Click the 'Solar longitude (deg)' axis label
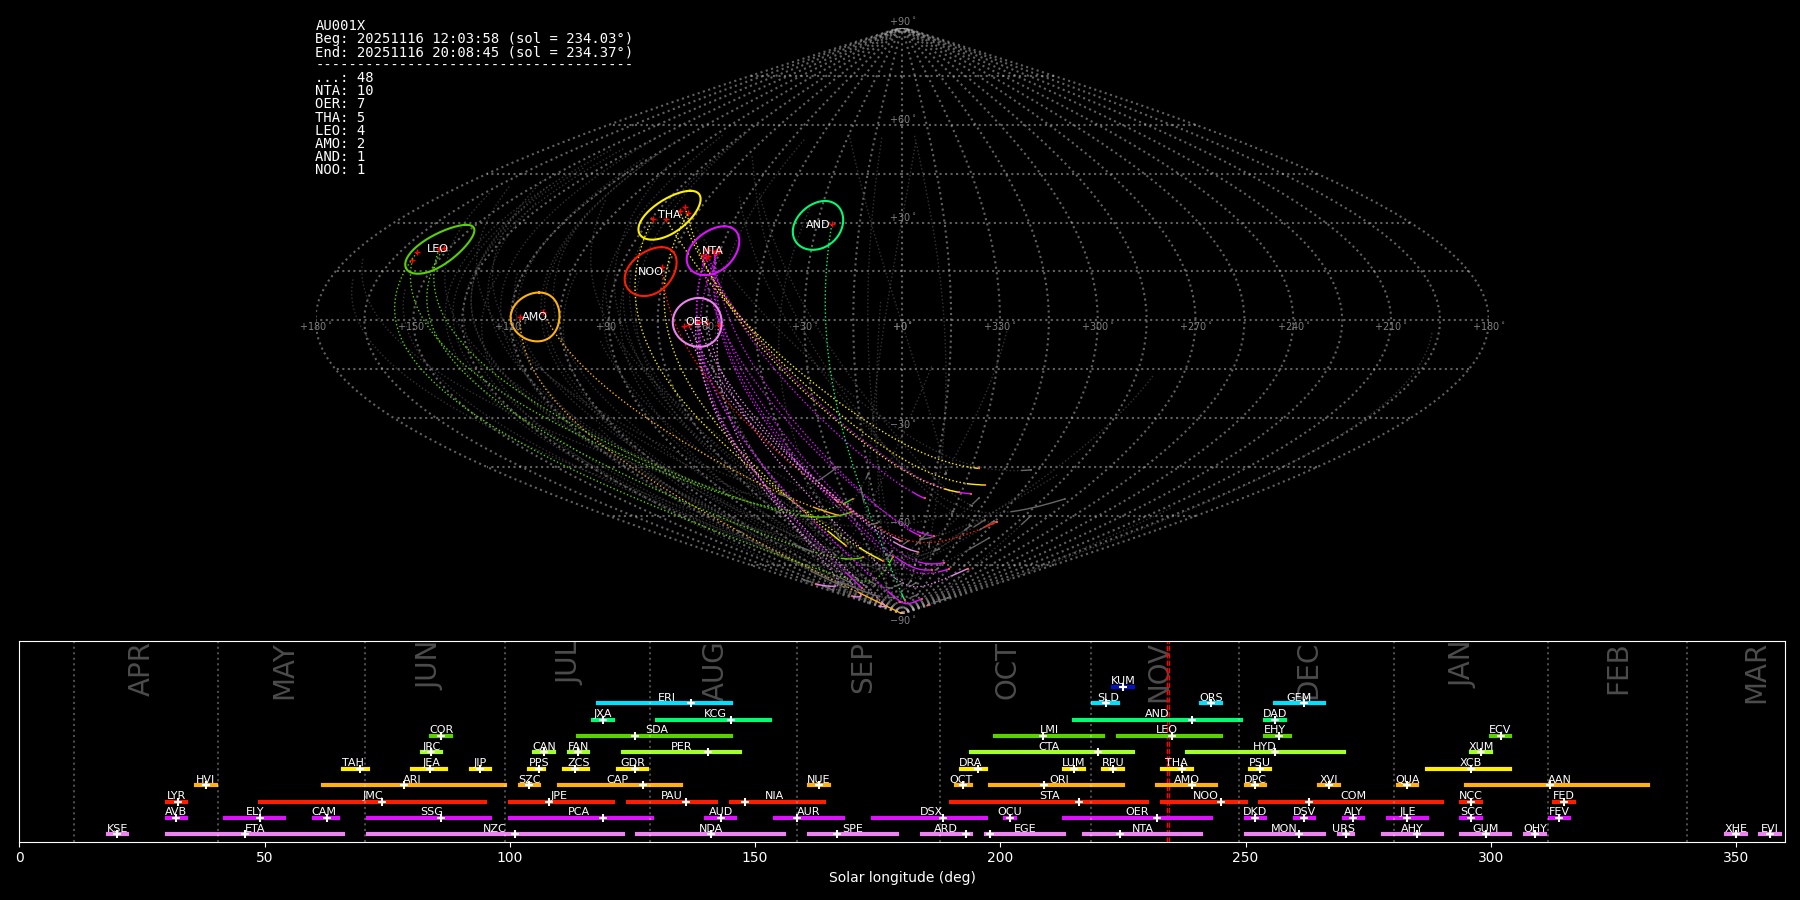 pyautogui.click(x=901, y=878)
